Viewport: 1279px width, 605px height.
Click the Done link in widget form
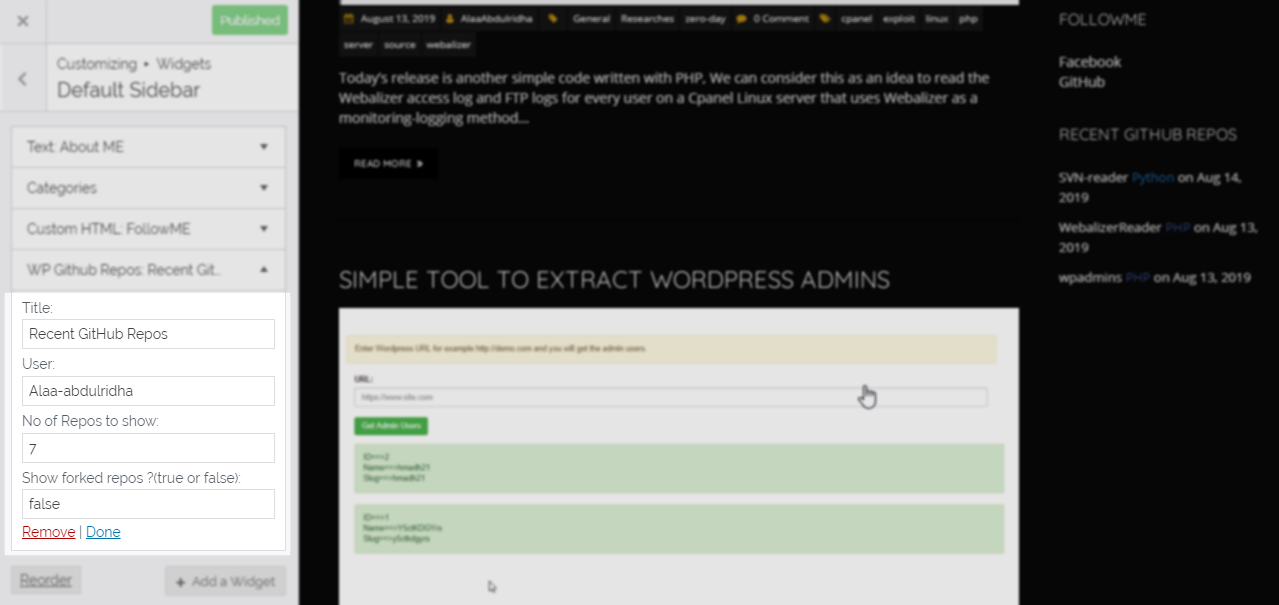click(103, 532)
